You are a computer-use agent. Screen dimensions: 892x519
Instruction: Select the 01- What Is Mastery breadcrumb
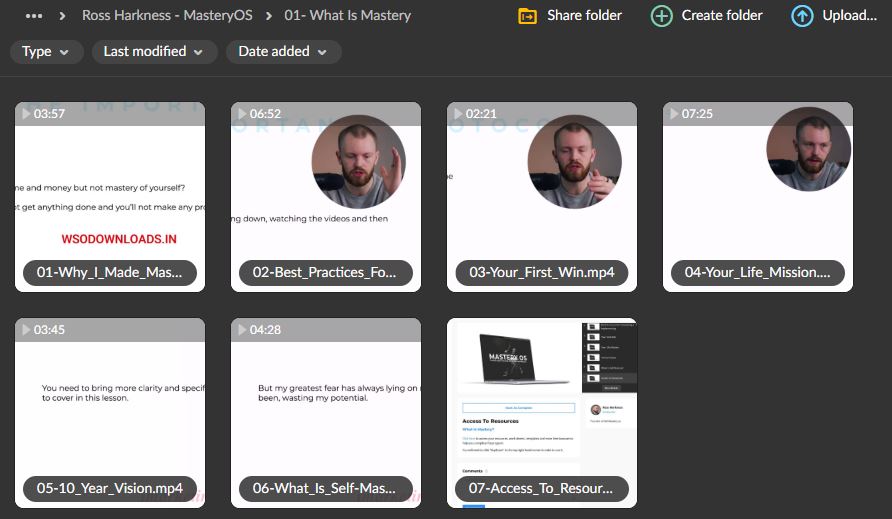pyautogui.click(x=347, y=16)
